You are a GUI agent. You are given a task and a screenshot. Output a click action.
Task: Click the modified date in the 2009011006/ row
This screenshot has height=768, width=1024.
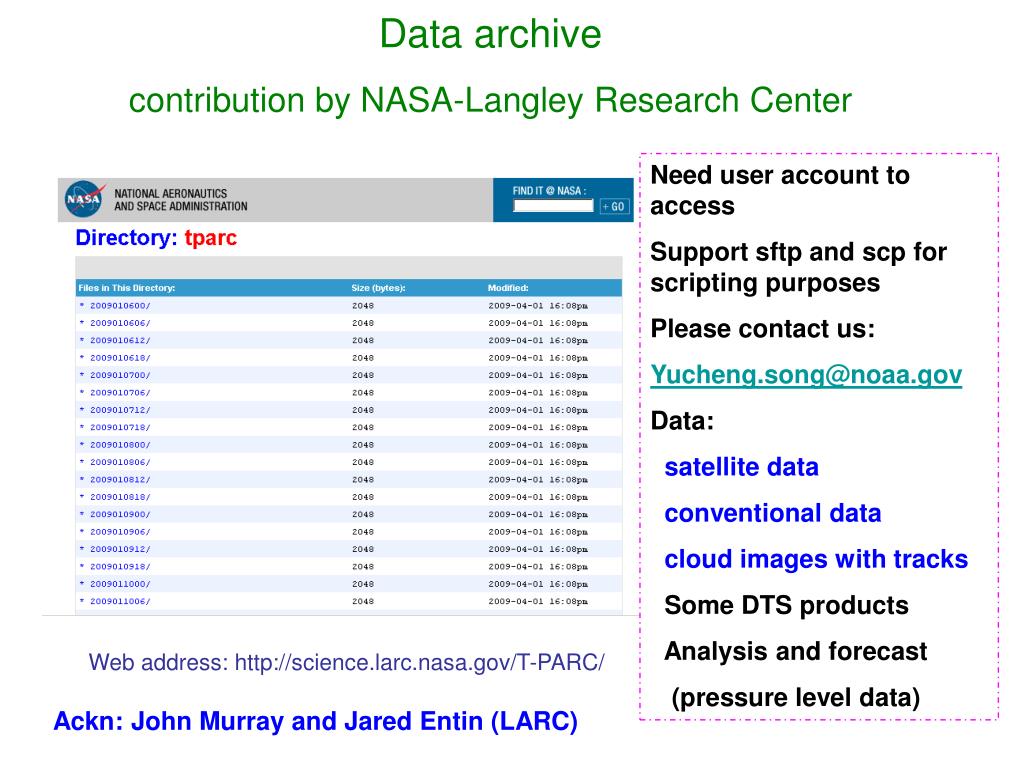click(538, 601)
